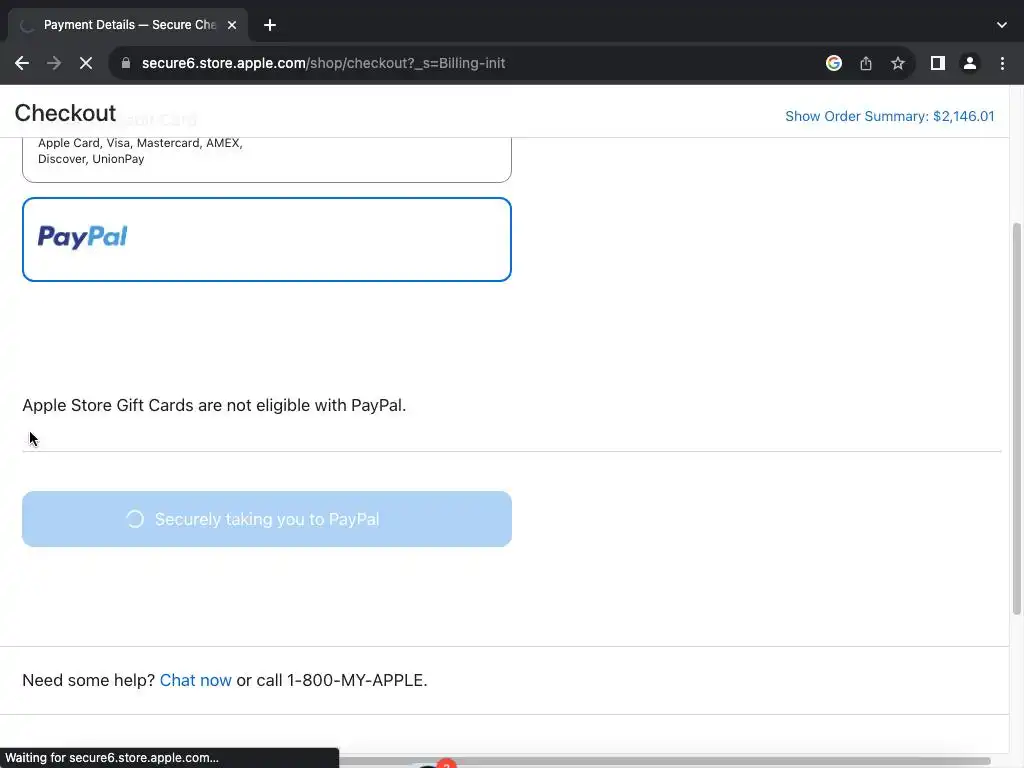Click the gift cards not eligible notice

coord(214,406)
